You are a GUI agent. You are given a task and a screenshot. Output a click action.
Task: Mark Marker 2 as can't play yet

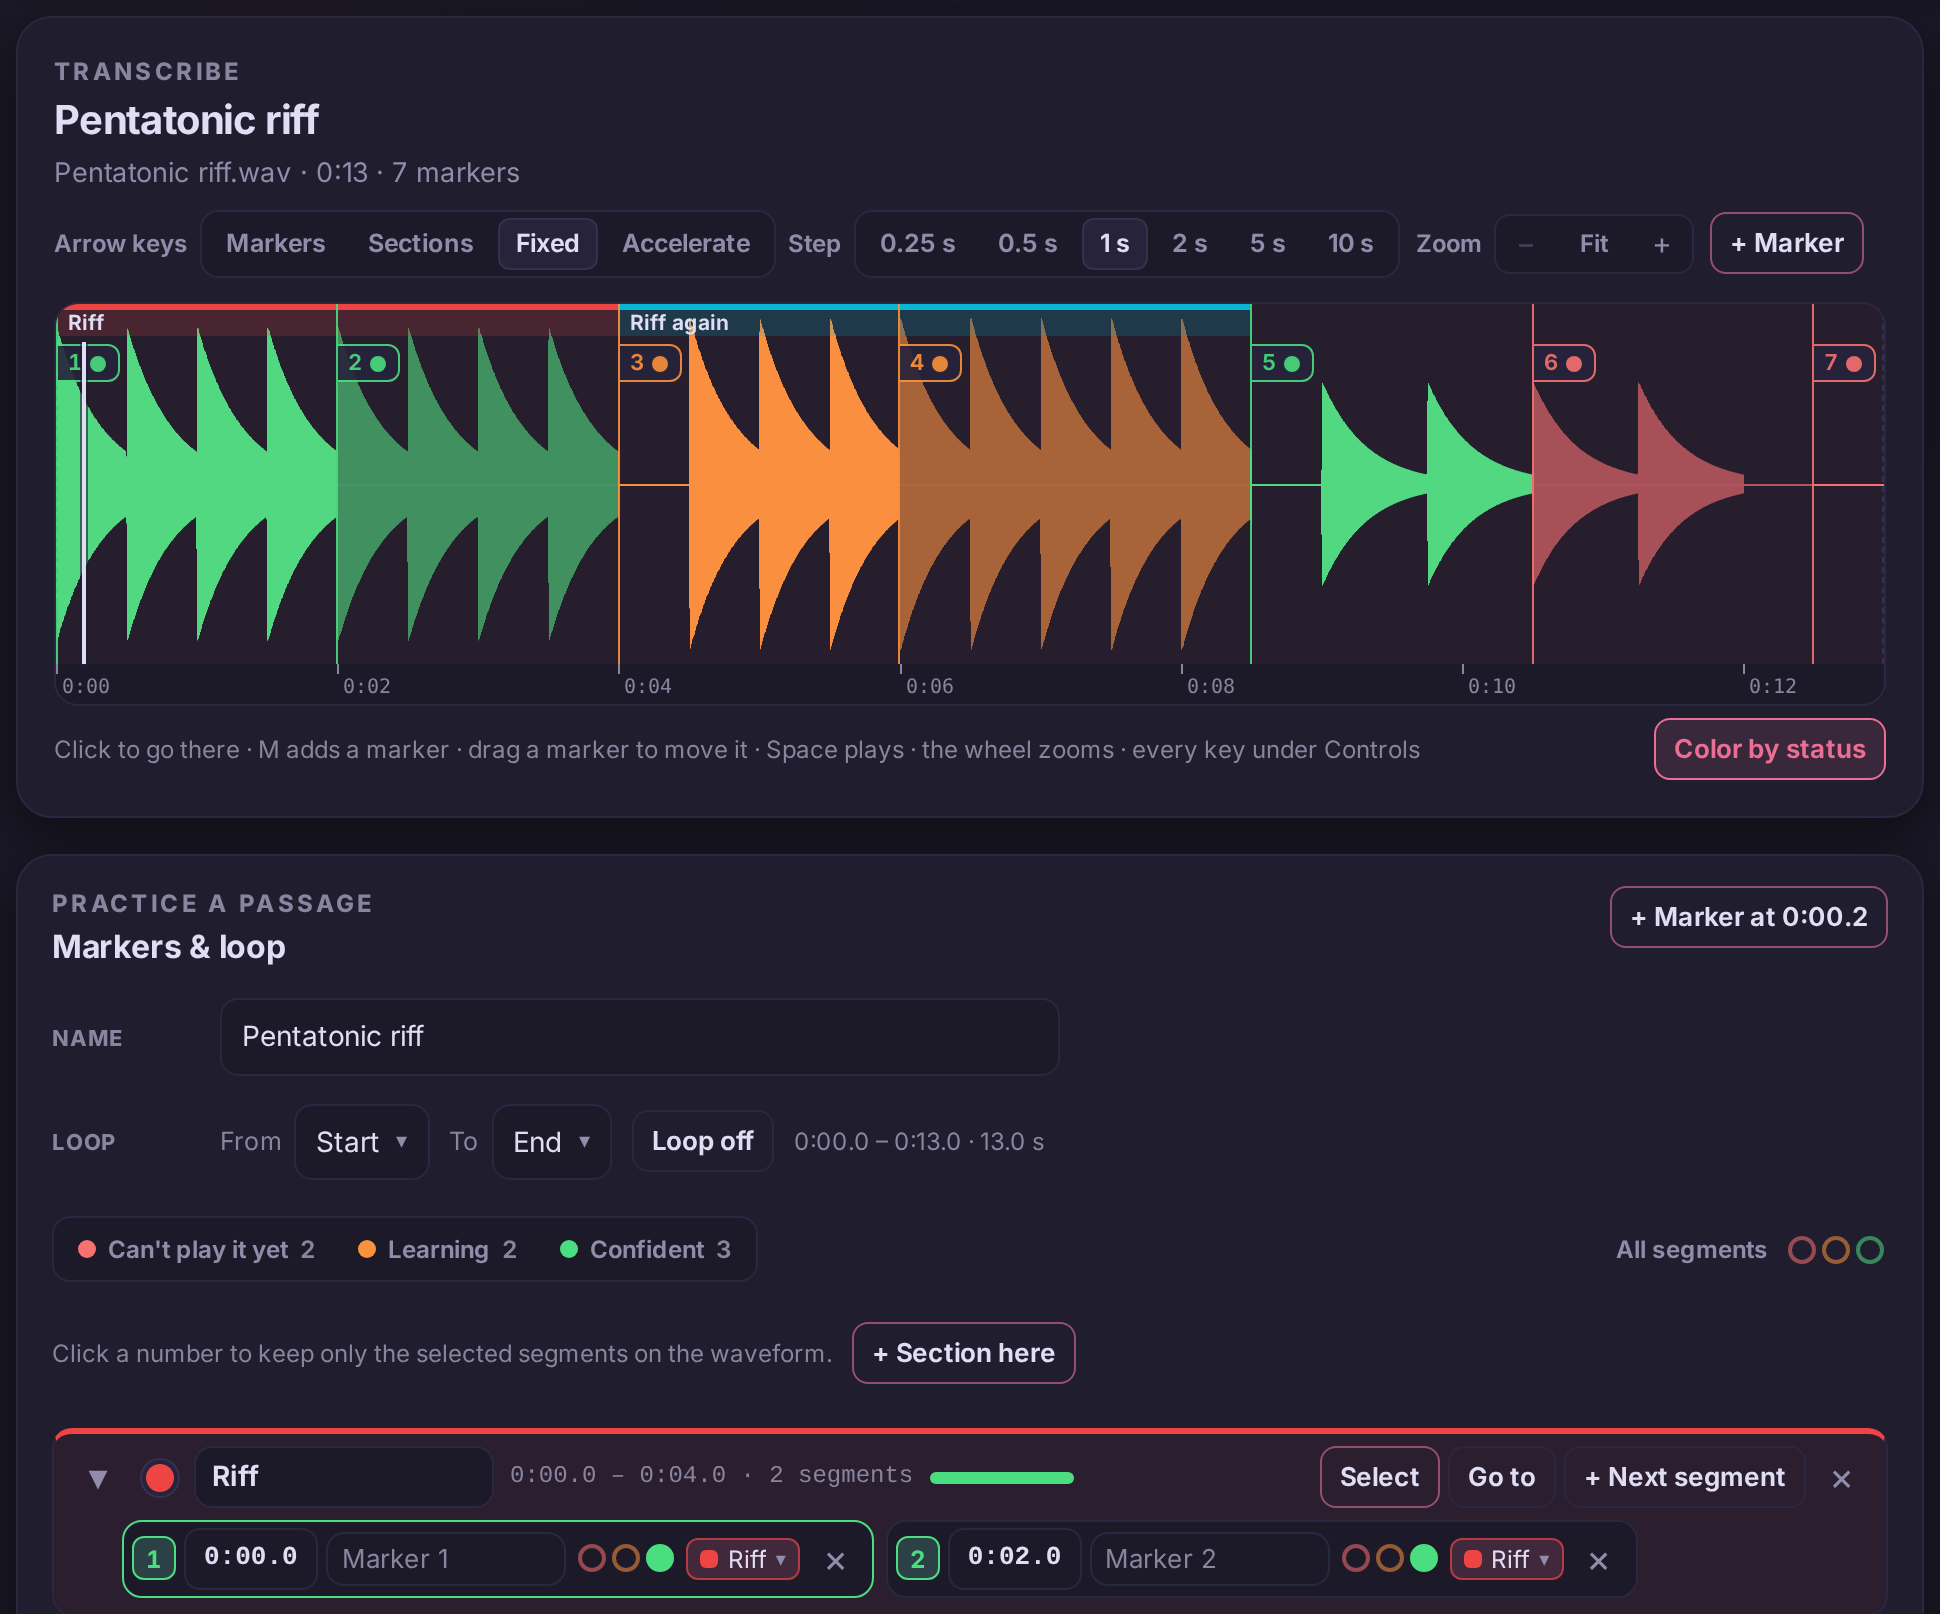click(1356, 1558)
